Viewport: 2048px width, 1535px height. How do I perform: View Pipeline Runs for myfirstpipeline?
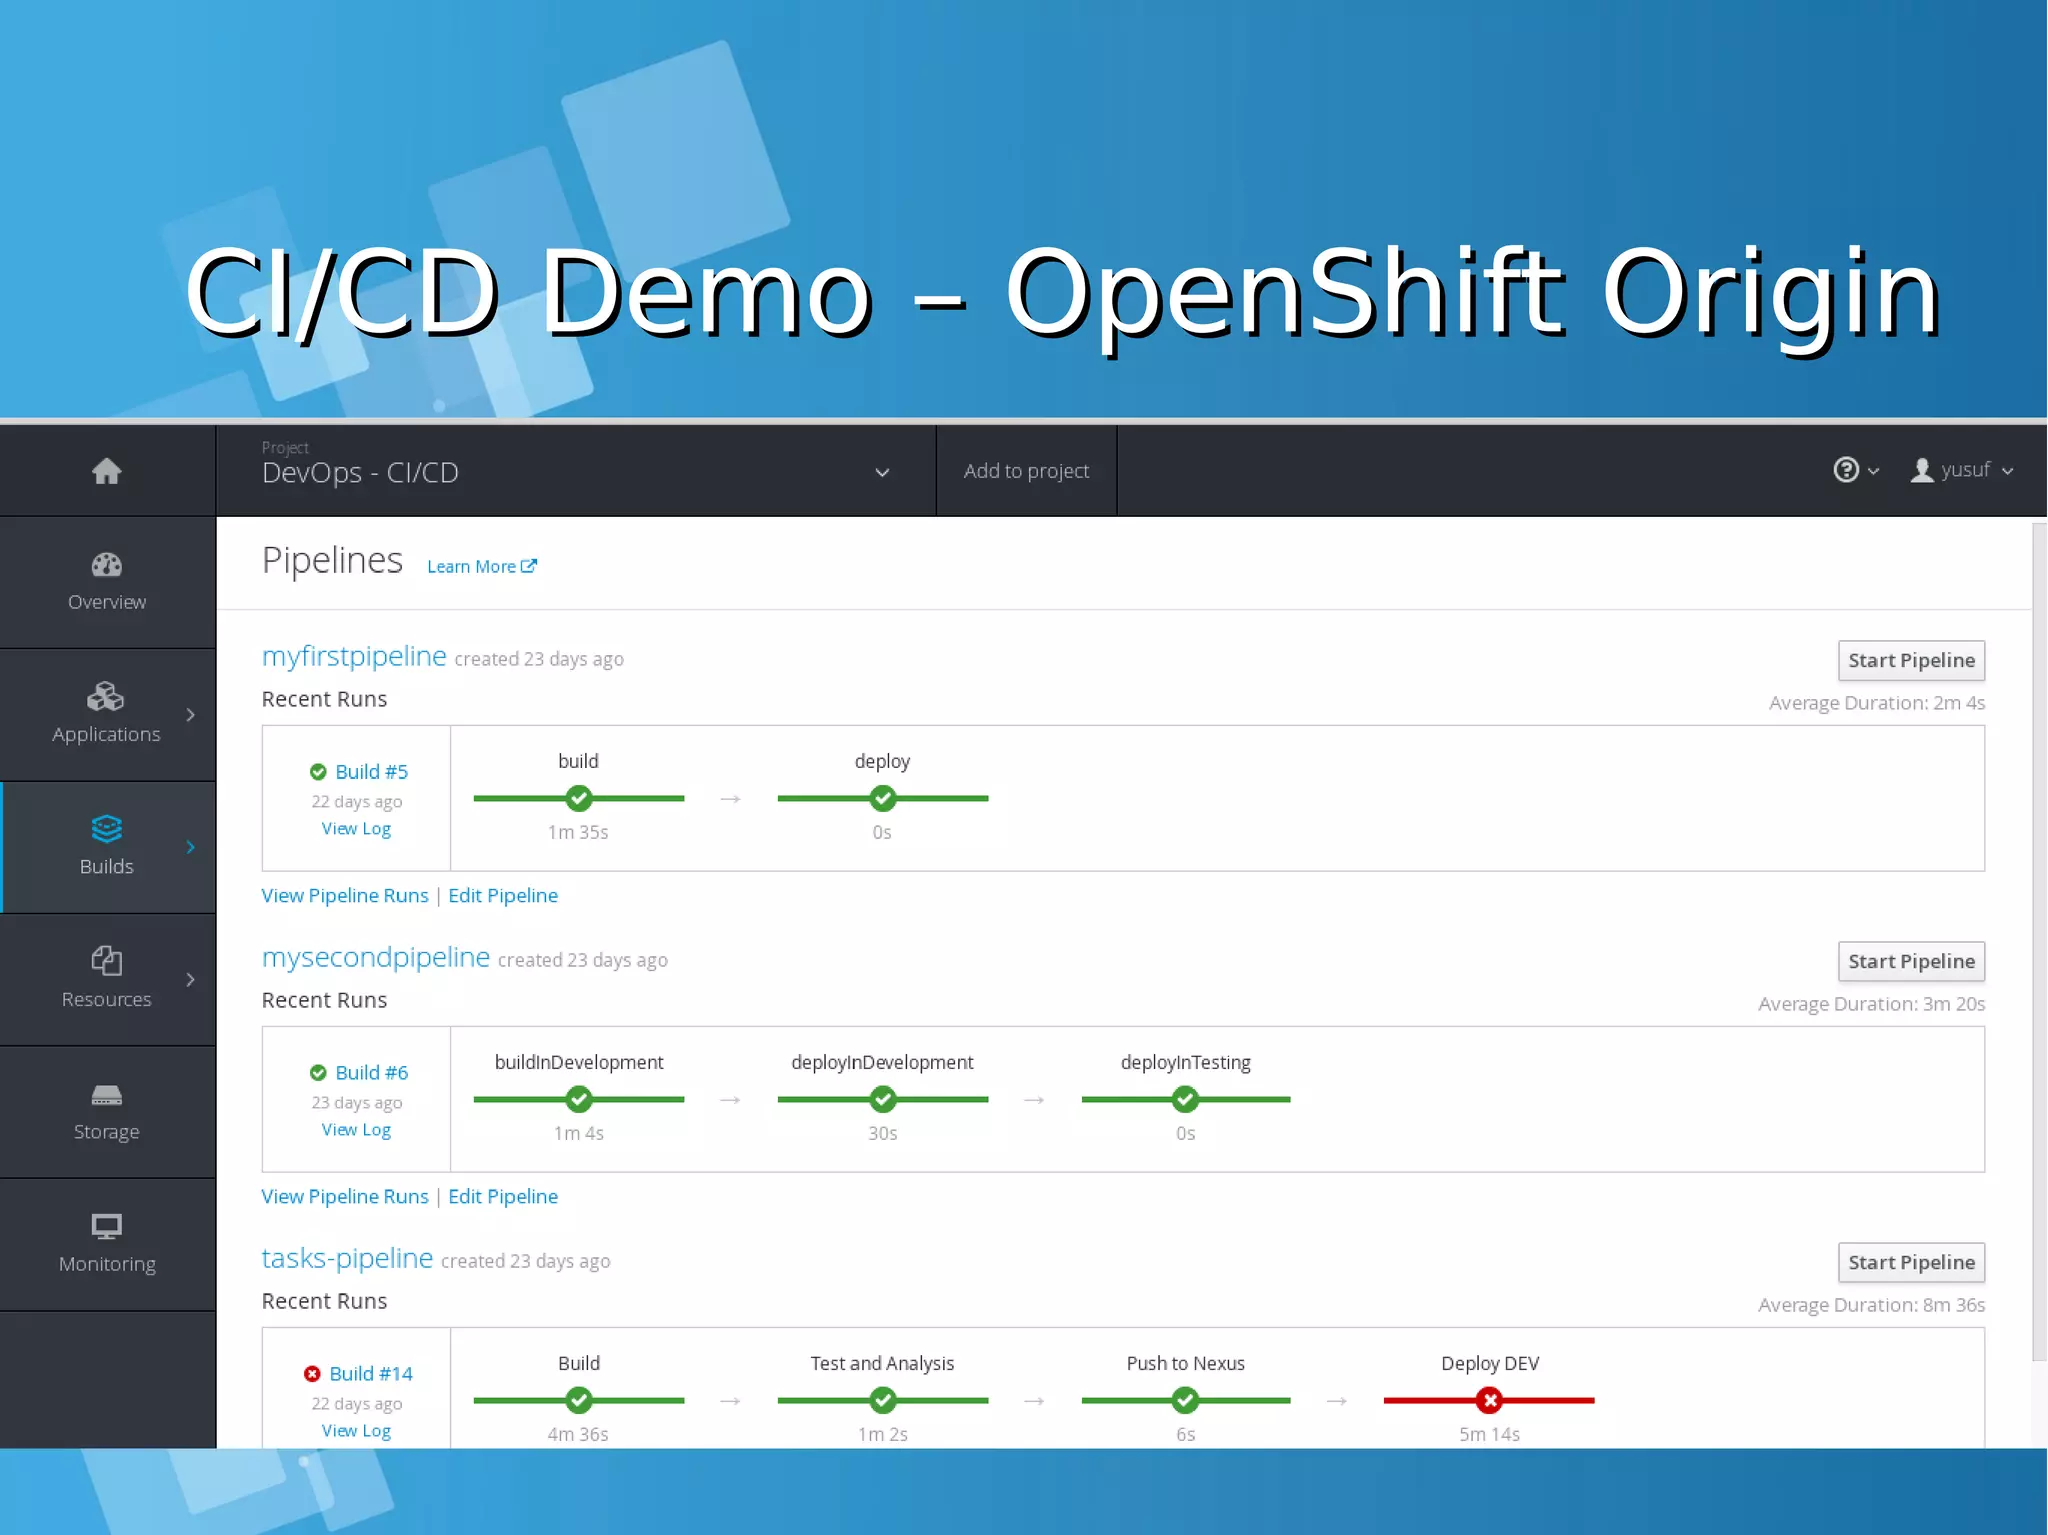(345, 896)
